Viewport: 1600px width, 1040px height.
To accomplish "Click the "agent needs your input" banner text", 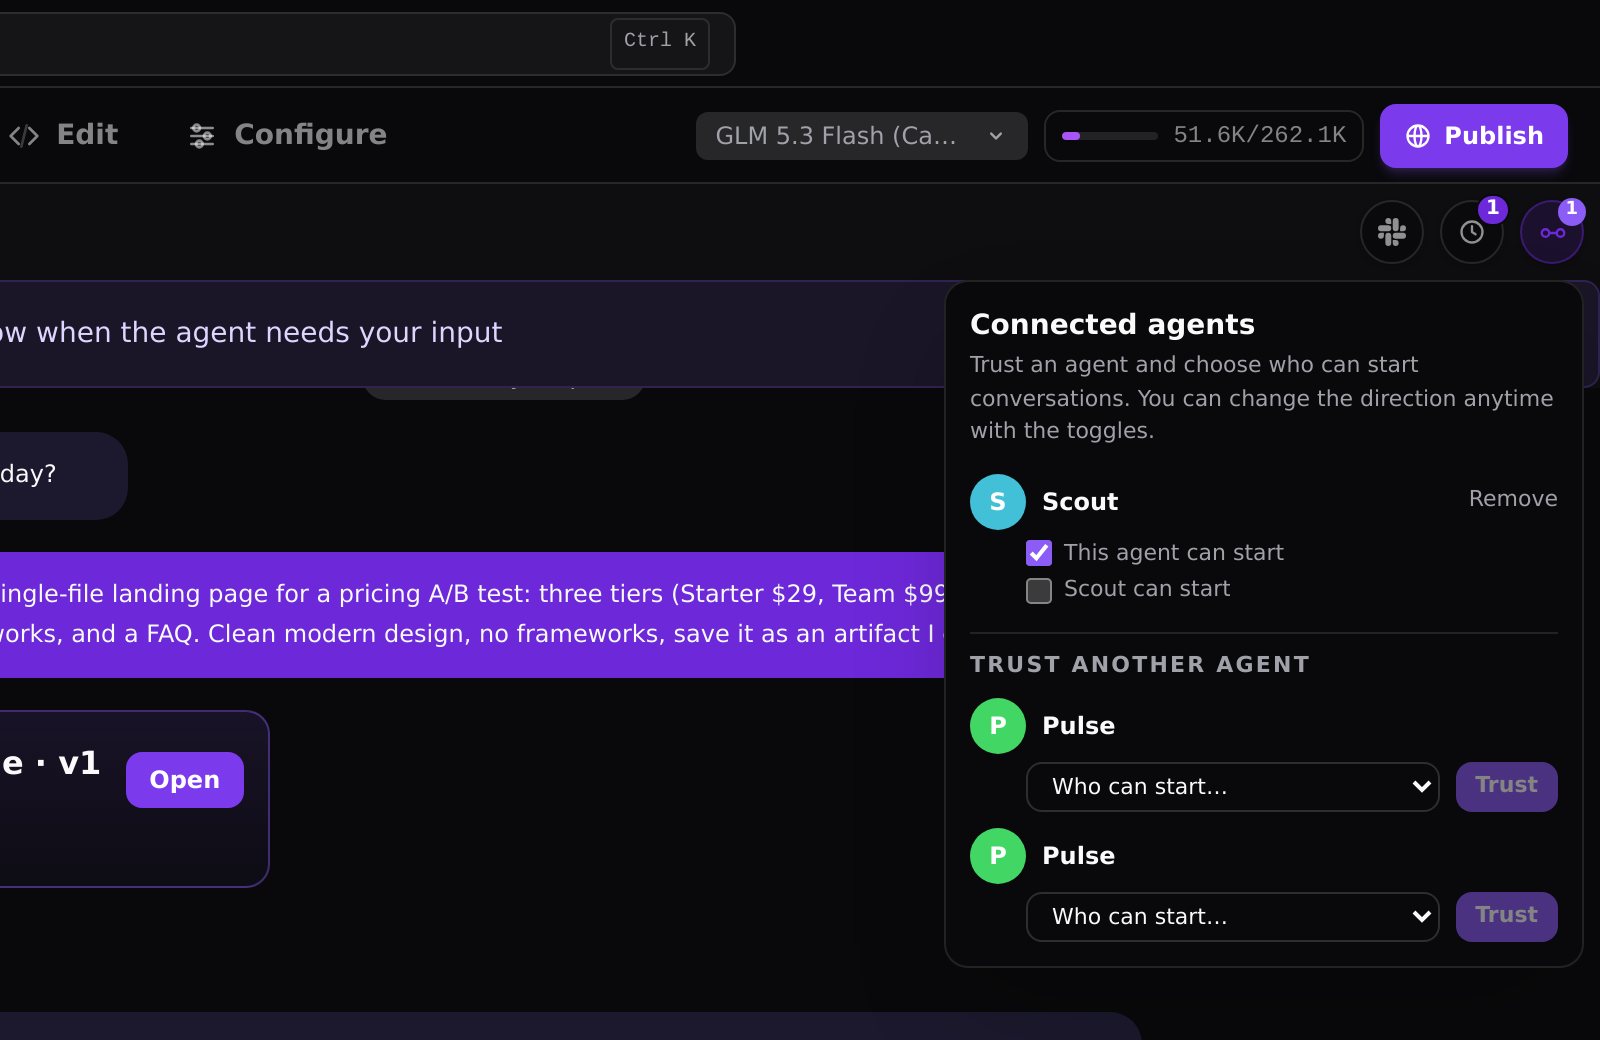I will point(251,332).
